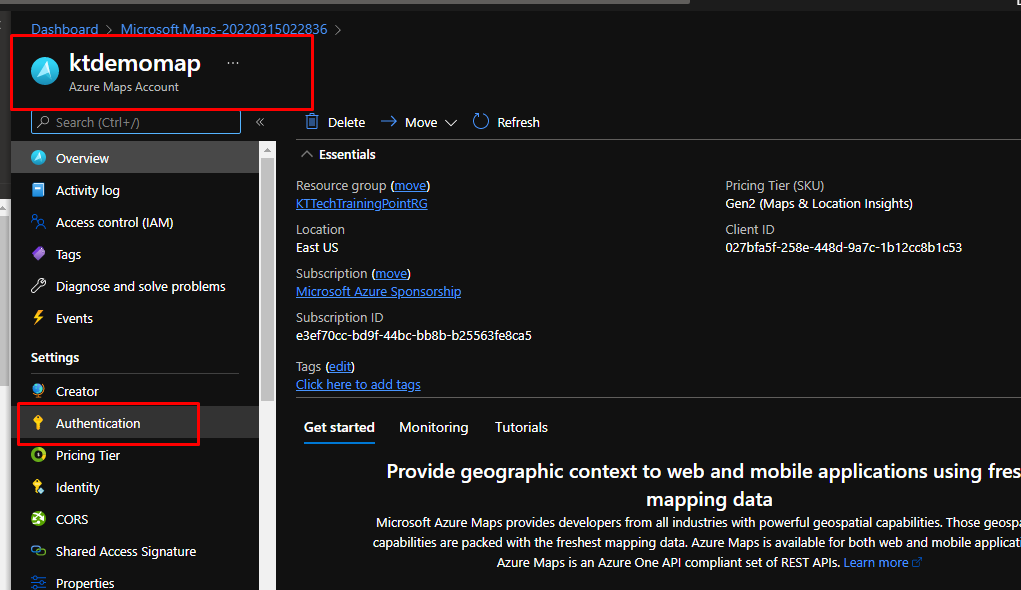This screenshot has height=590, width=1021.
Task: Open Activity log in the sidebar
Action: pyautogui.click(x=135, y=190)
